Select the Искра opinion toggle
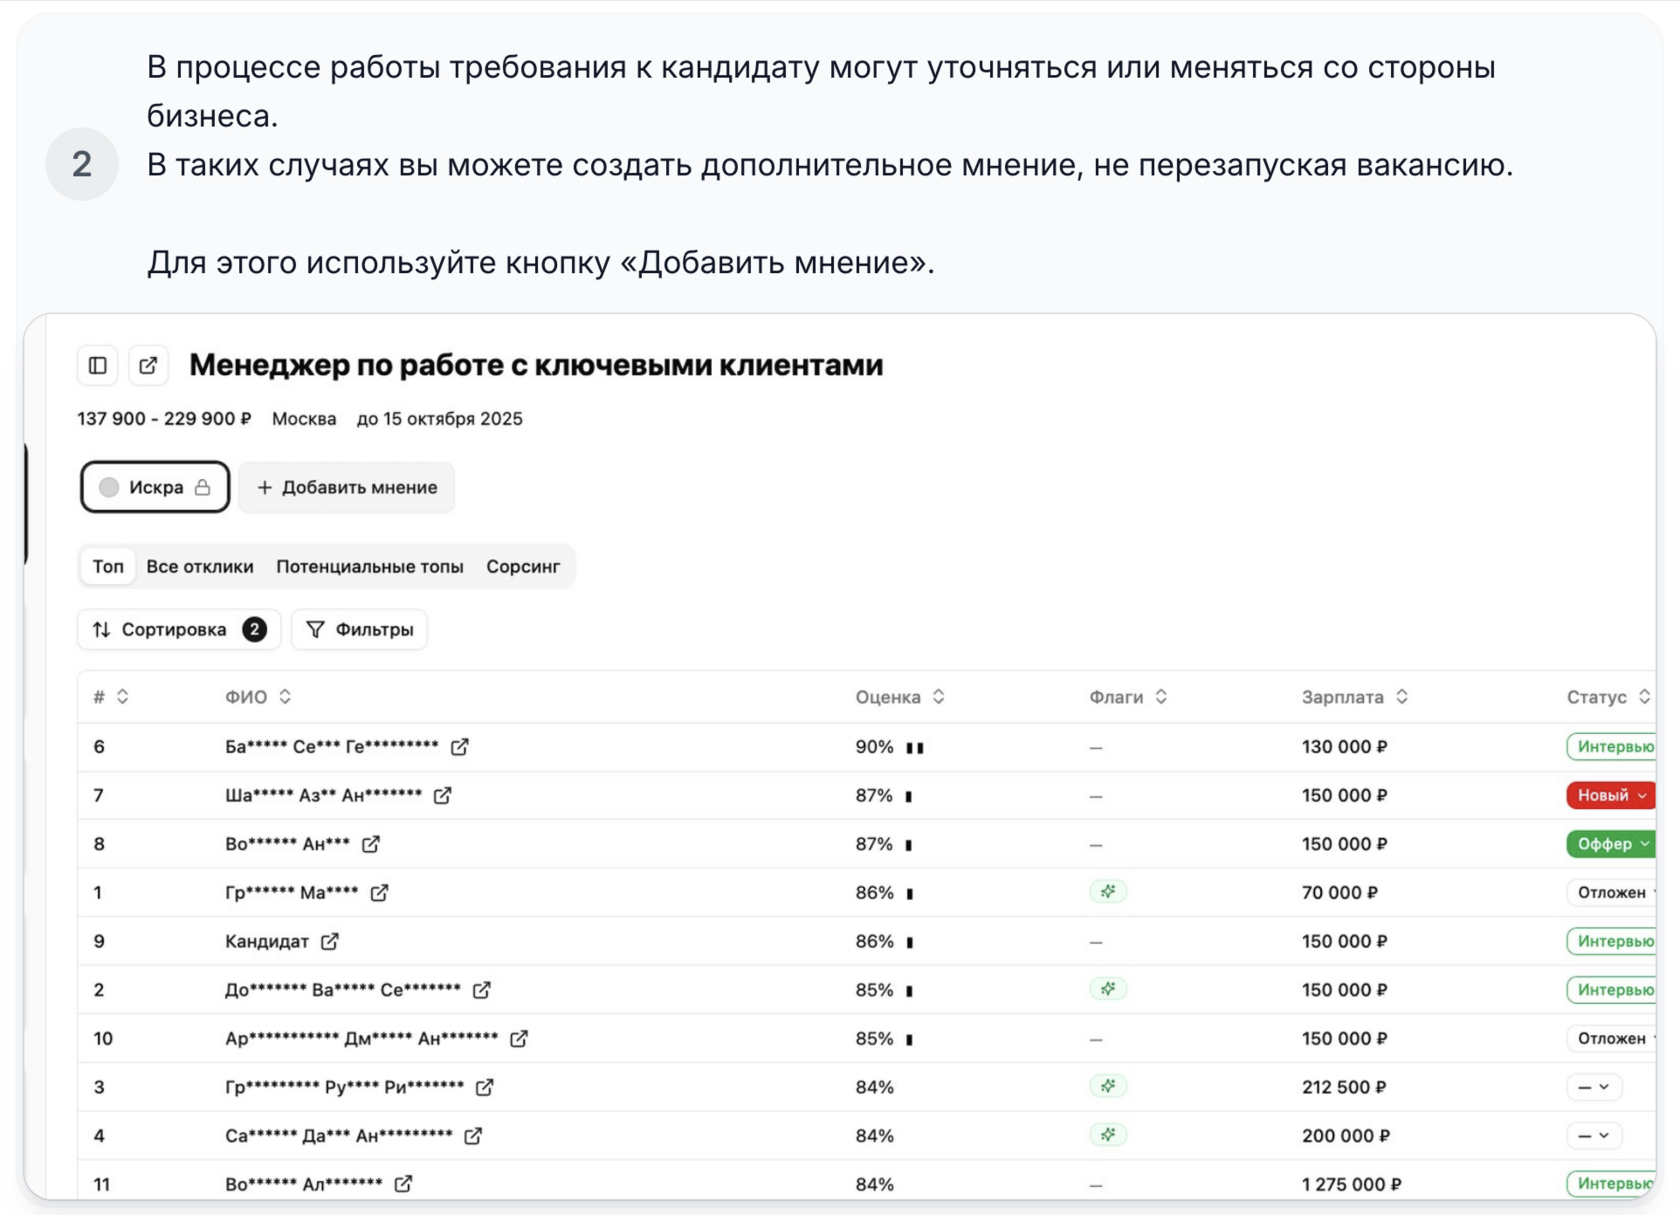Image resolution: width=1680 pixels, height=1215 pixels. (x=155, y=487)
